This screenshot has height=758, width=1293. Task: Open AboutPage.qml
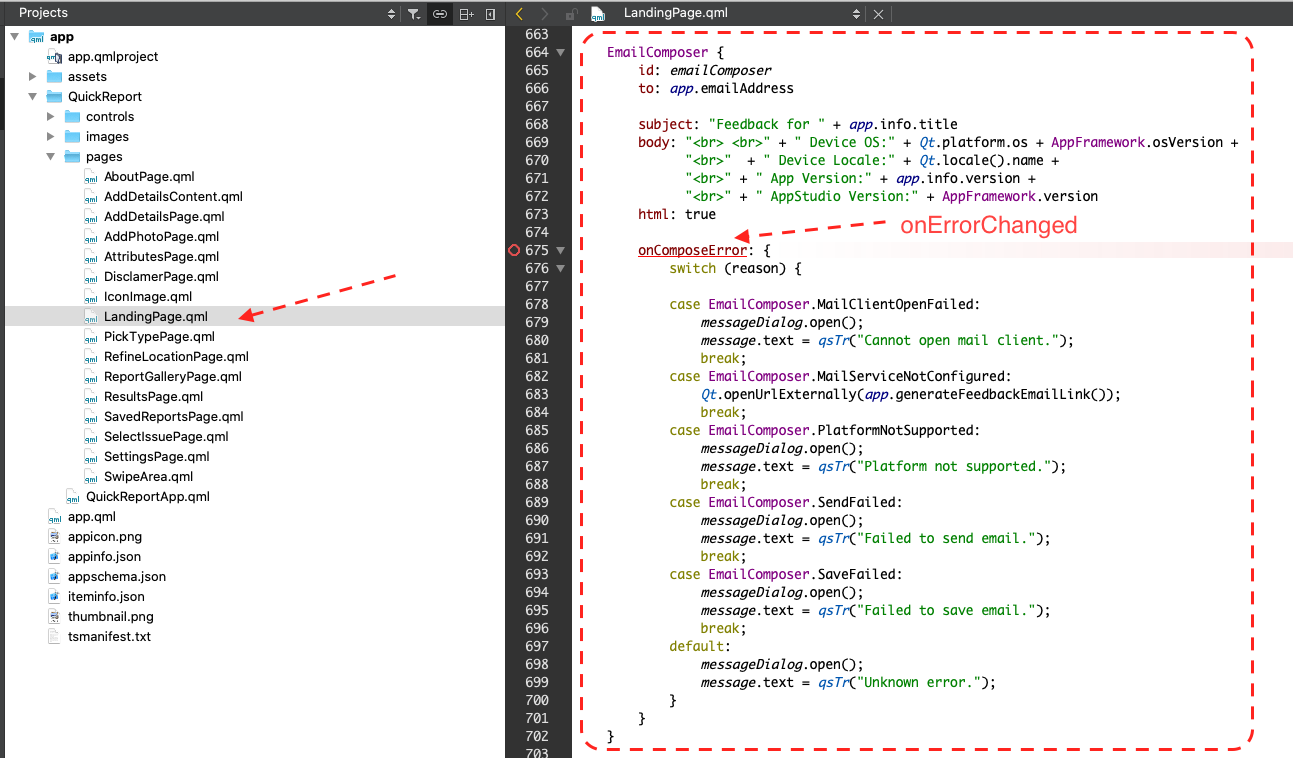click(149, 176)
